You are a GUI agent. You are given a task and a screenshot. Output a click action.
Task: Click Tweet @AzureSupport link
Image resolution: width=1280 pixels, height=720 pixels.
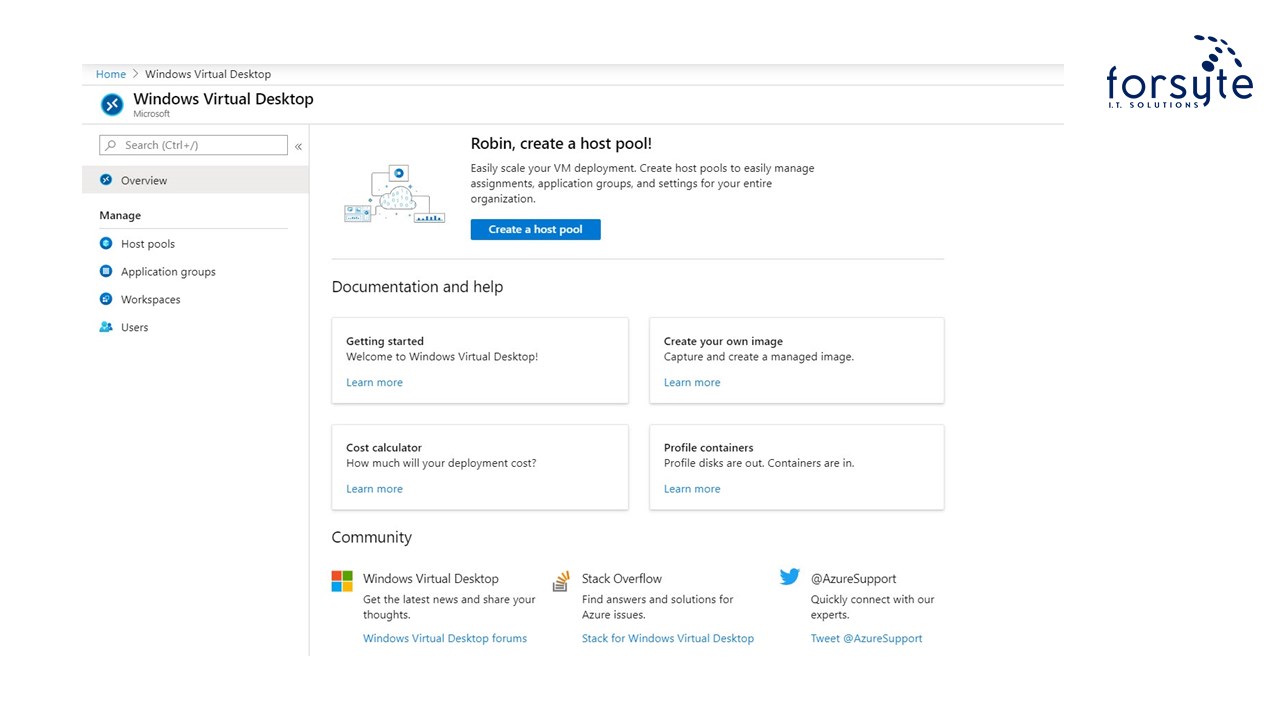point(866,637)
